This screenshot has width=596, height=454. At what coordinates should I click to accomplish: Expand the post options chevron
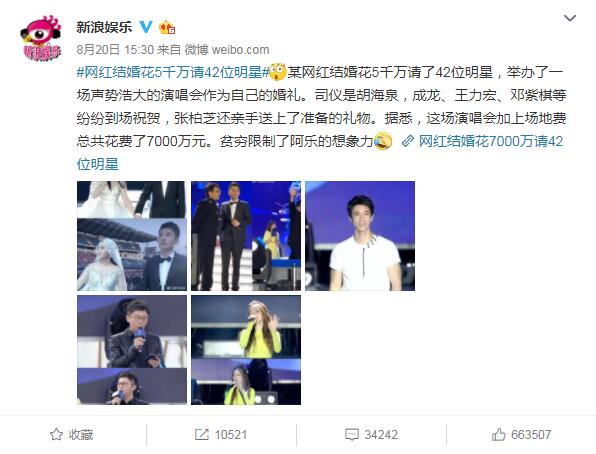[x=570, y=18]
